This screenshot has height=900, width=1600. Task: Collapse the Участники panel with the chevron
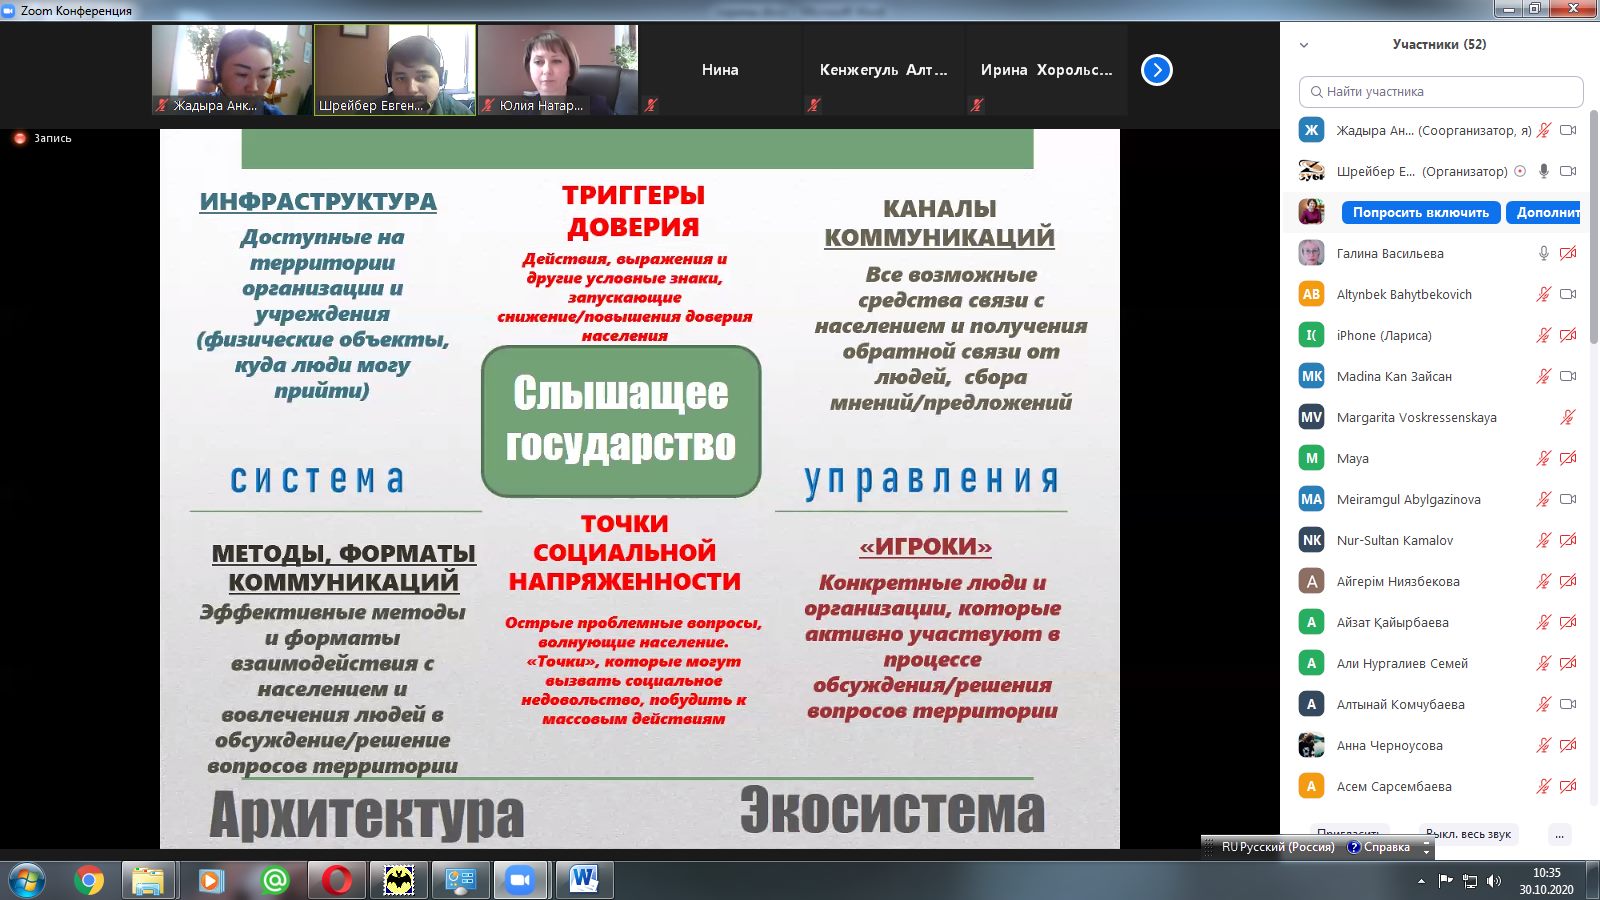(1305, 45)
